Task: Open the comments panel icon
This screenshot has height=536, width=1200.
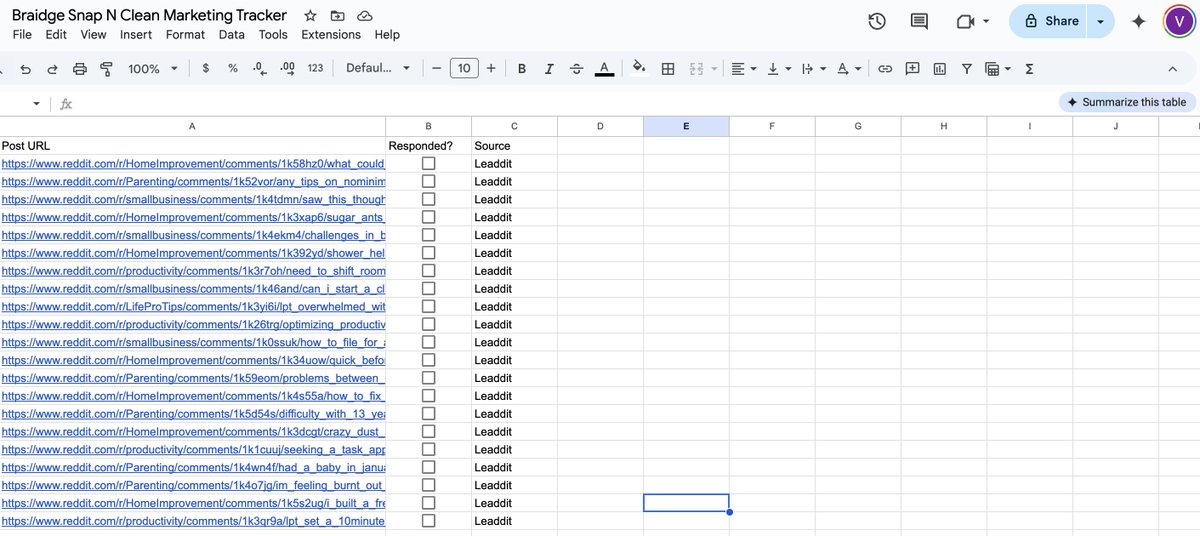Action: (x=919, y=21)
